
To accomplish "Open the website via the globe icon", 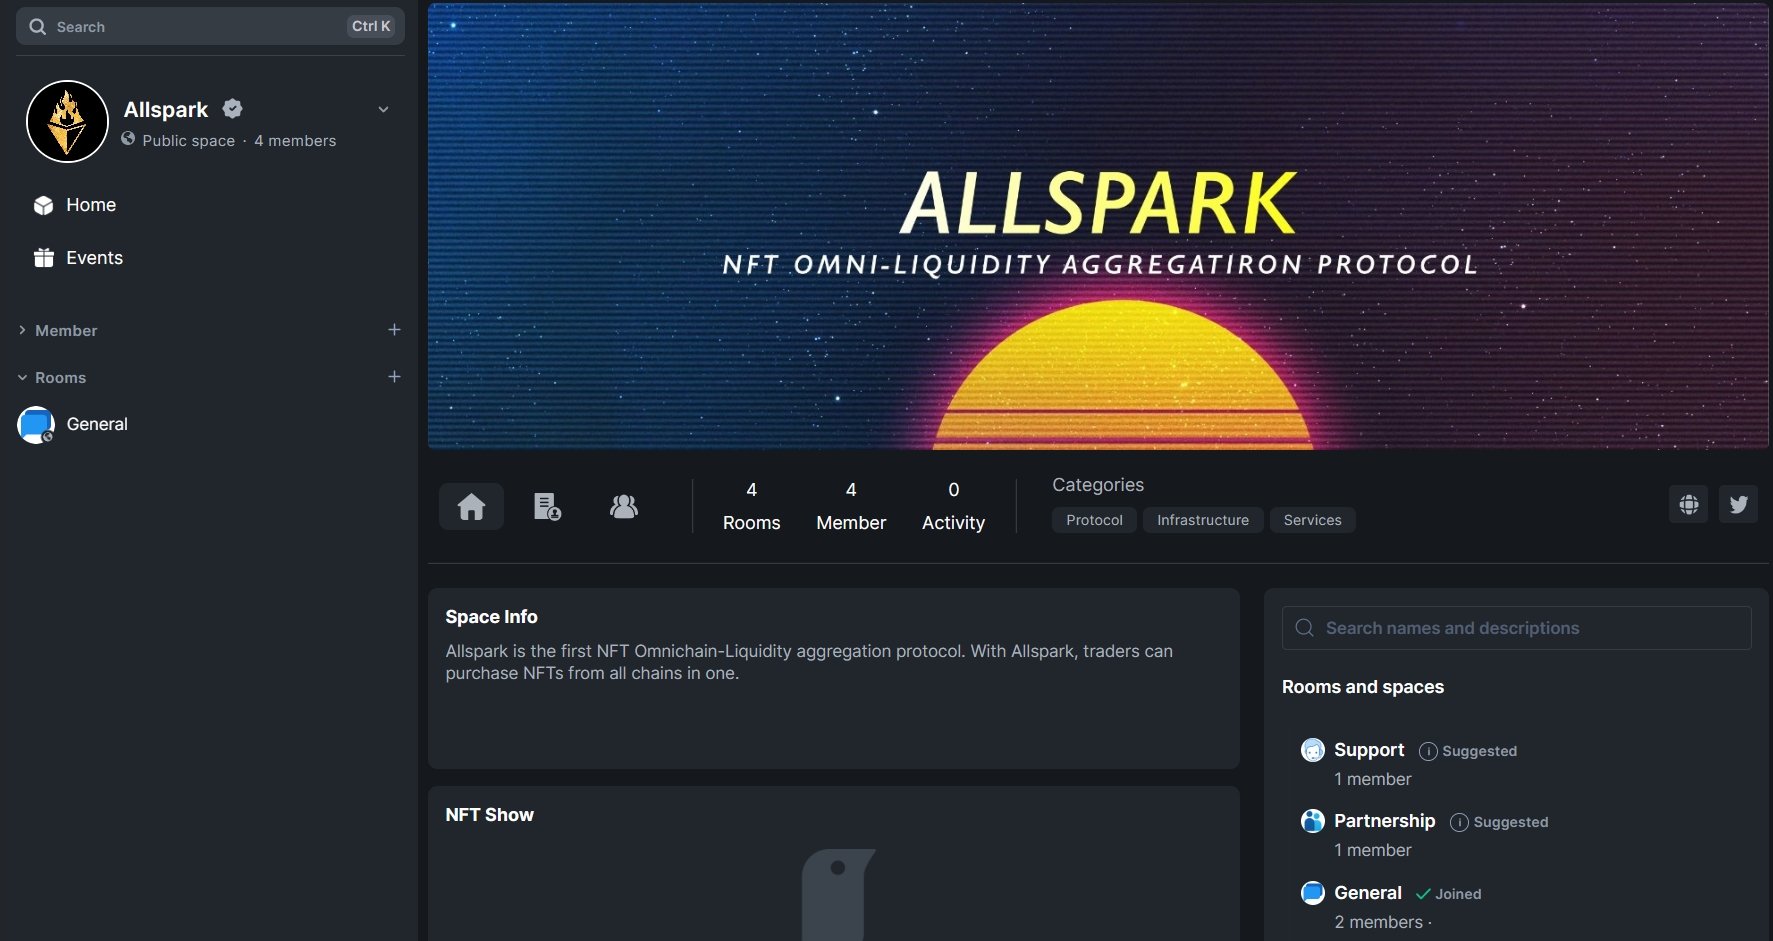I will coord(1688,505).
